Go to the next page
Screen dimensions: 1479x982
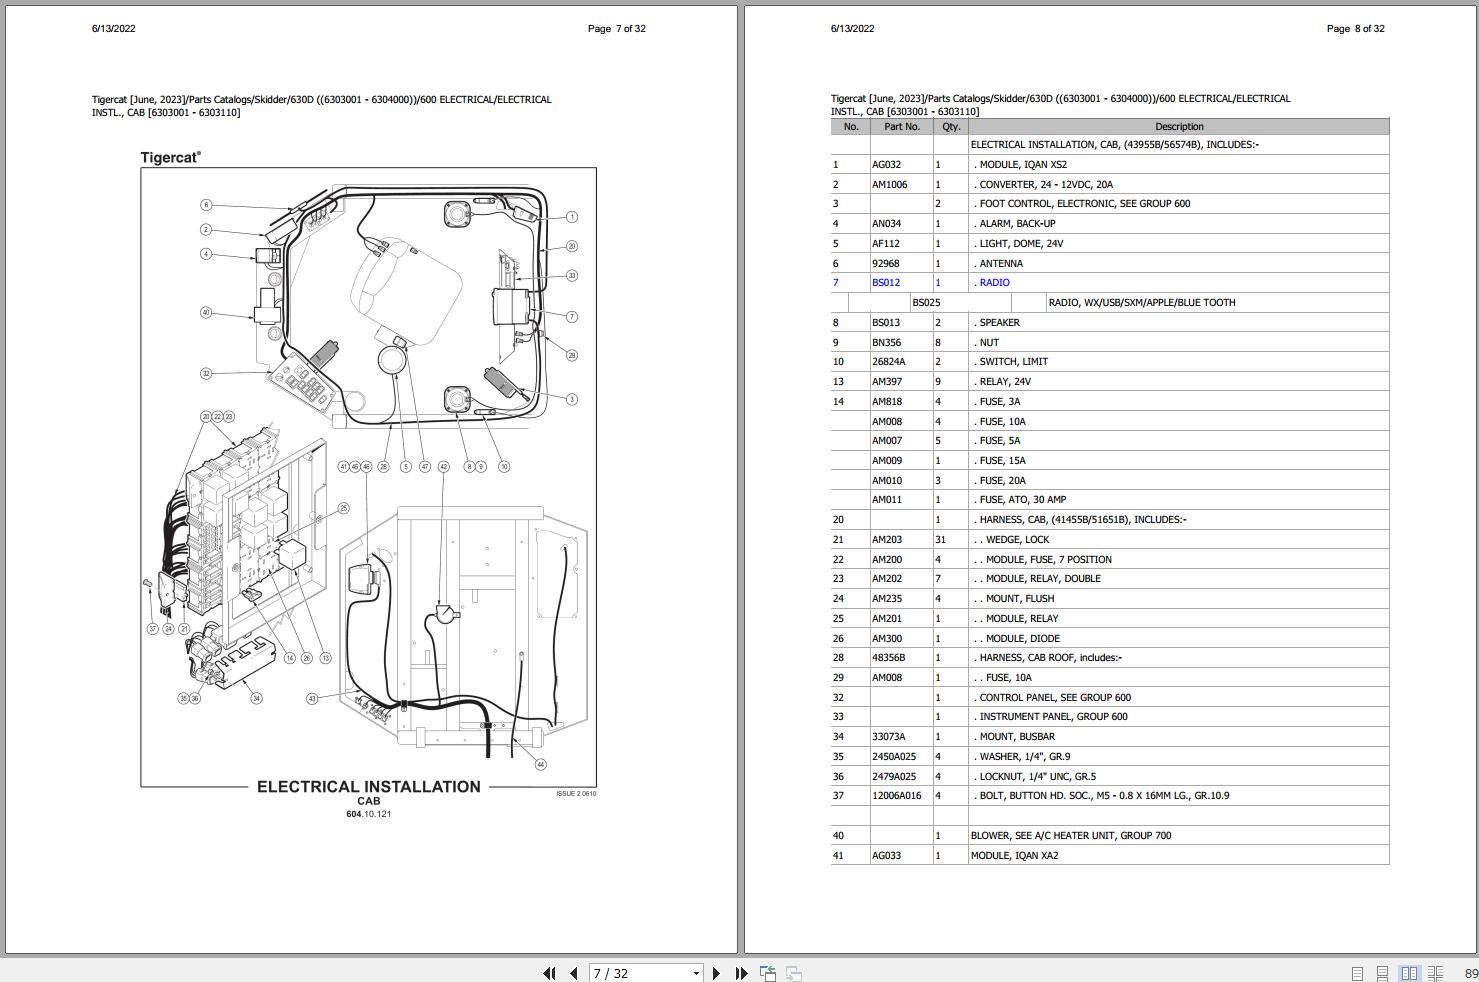(x=716, y=973)
